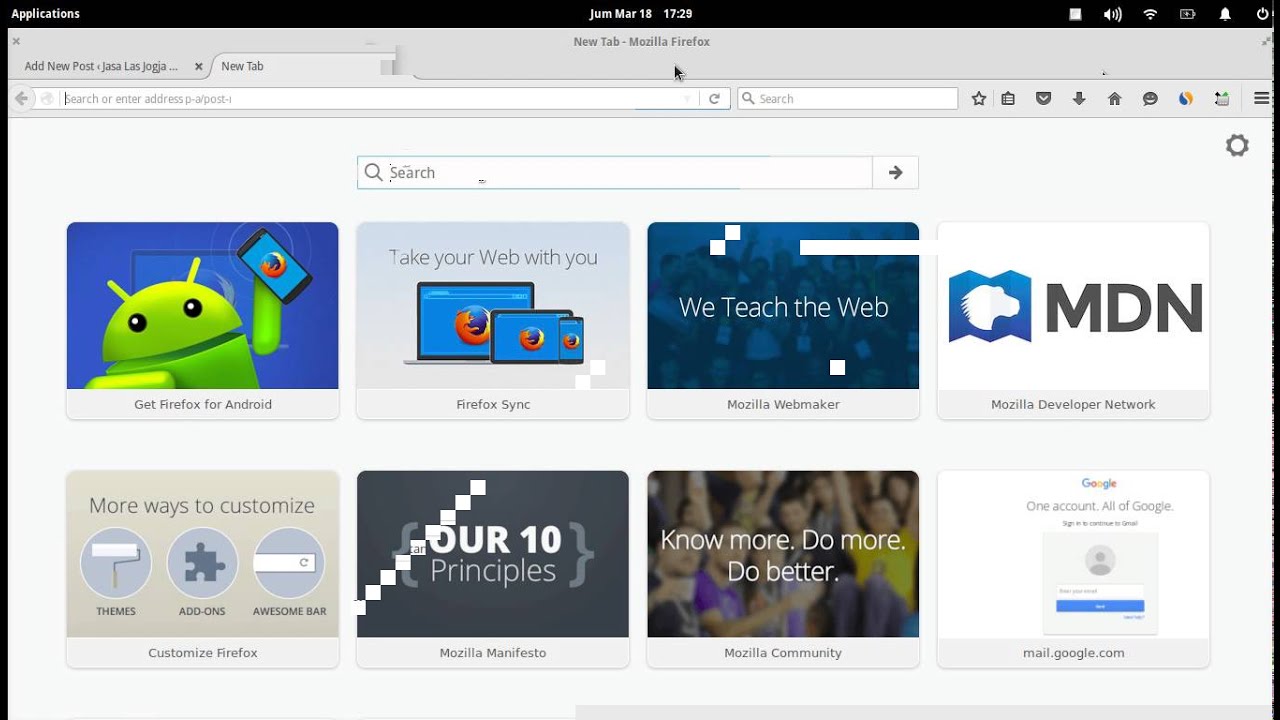1280x720 pixels.
Task: Open the Firefox Hello chat icon
Action: pyautogui.click(x=1150, y=99)
